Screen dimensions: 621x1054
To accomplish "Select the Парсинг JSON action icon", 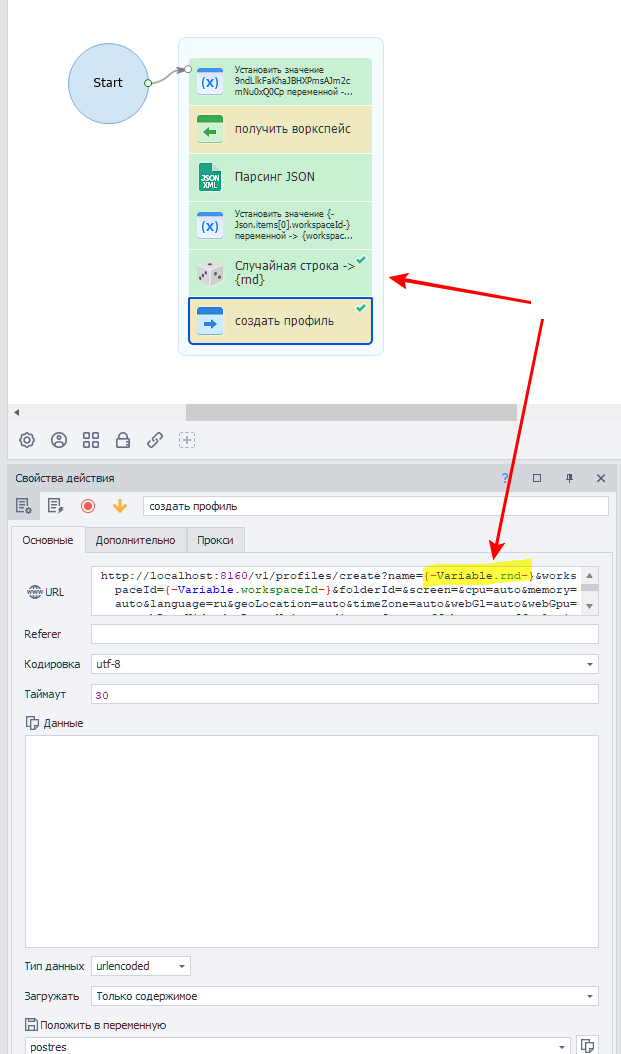I will coord(210,177).
